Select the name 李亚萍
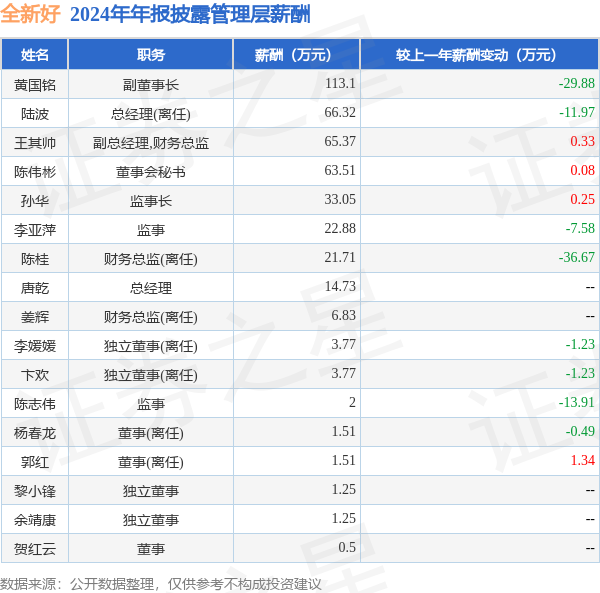The image size is (600, 593). click(35, 230)
